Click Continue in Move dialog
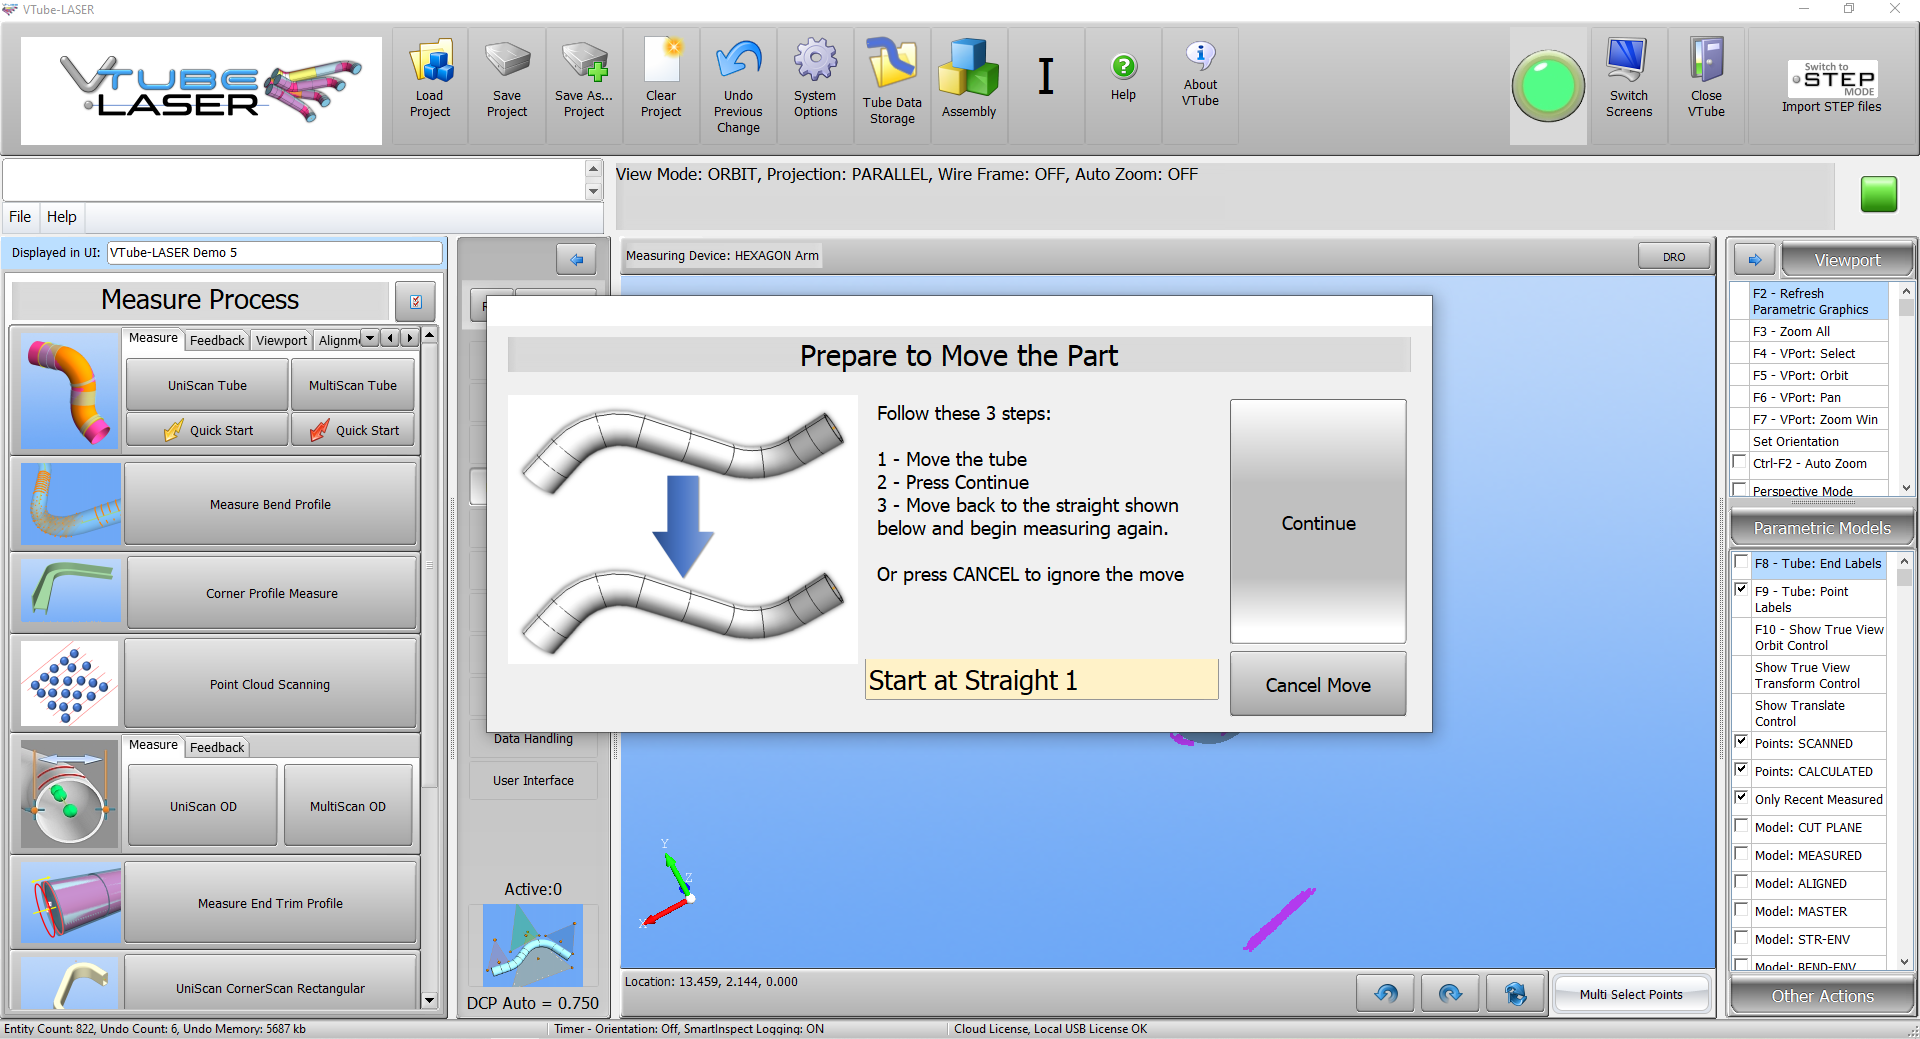1920x1039 pixels. tap(1318, 522)
